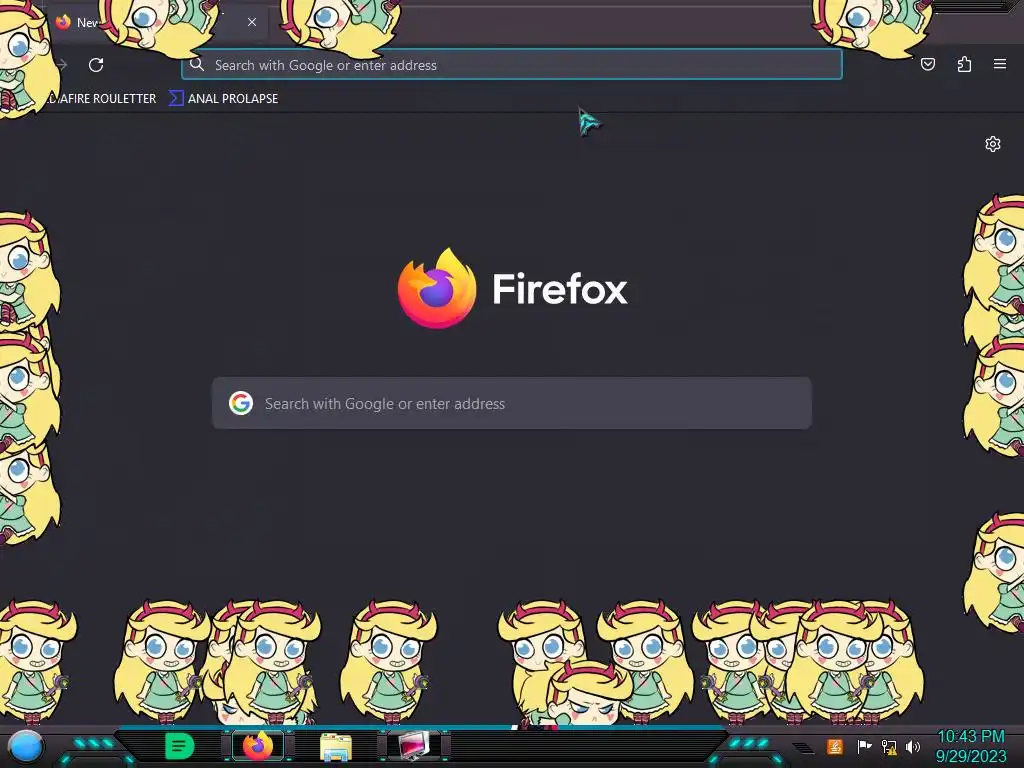This screenshot has width=1024, height=768.
Task: Open the network tray icon
Action: pos(888,746)
